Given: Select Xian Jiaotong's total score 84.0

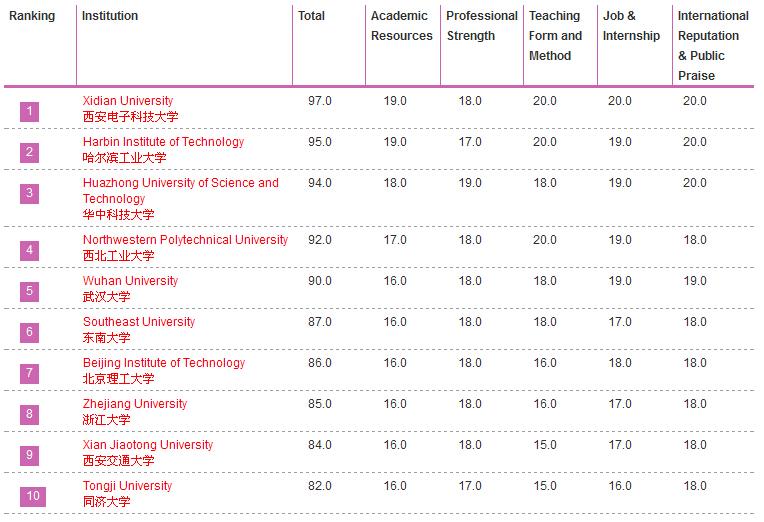Looking at the screenshot, I should point(320,445).
